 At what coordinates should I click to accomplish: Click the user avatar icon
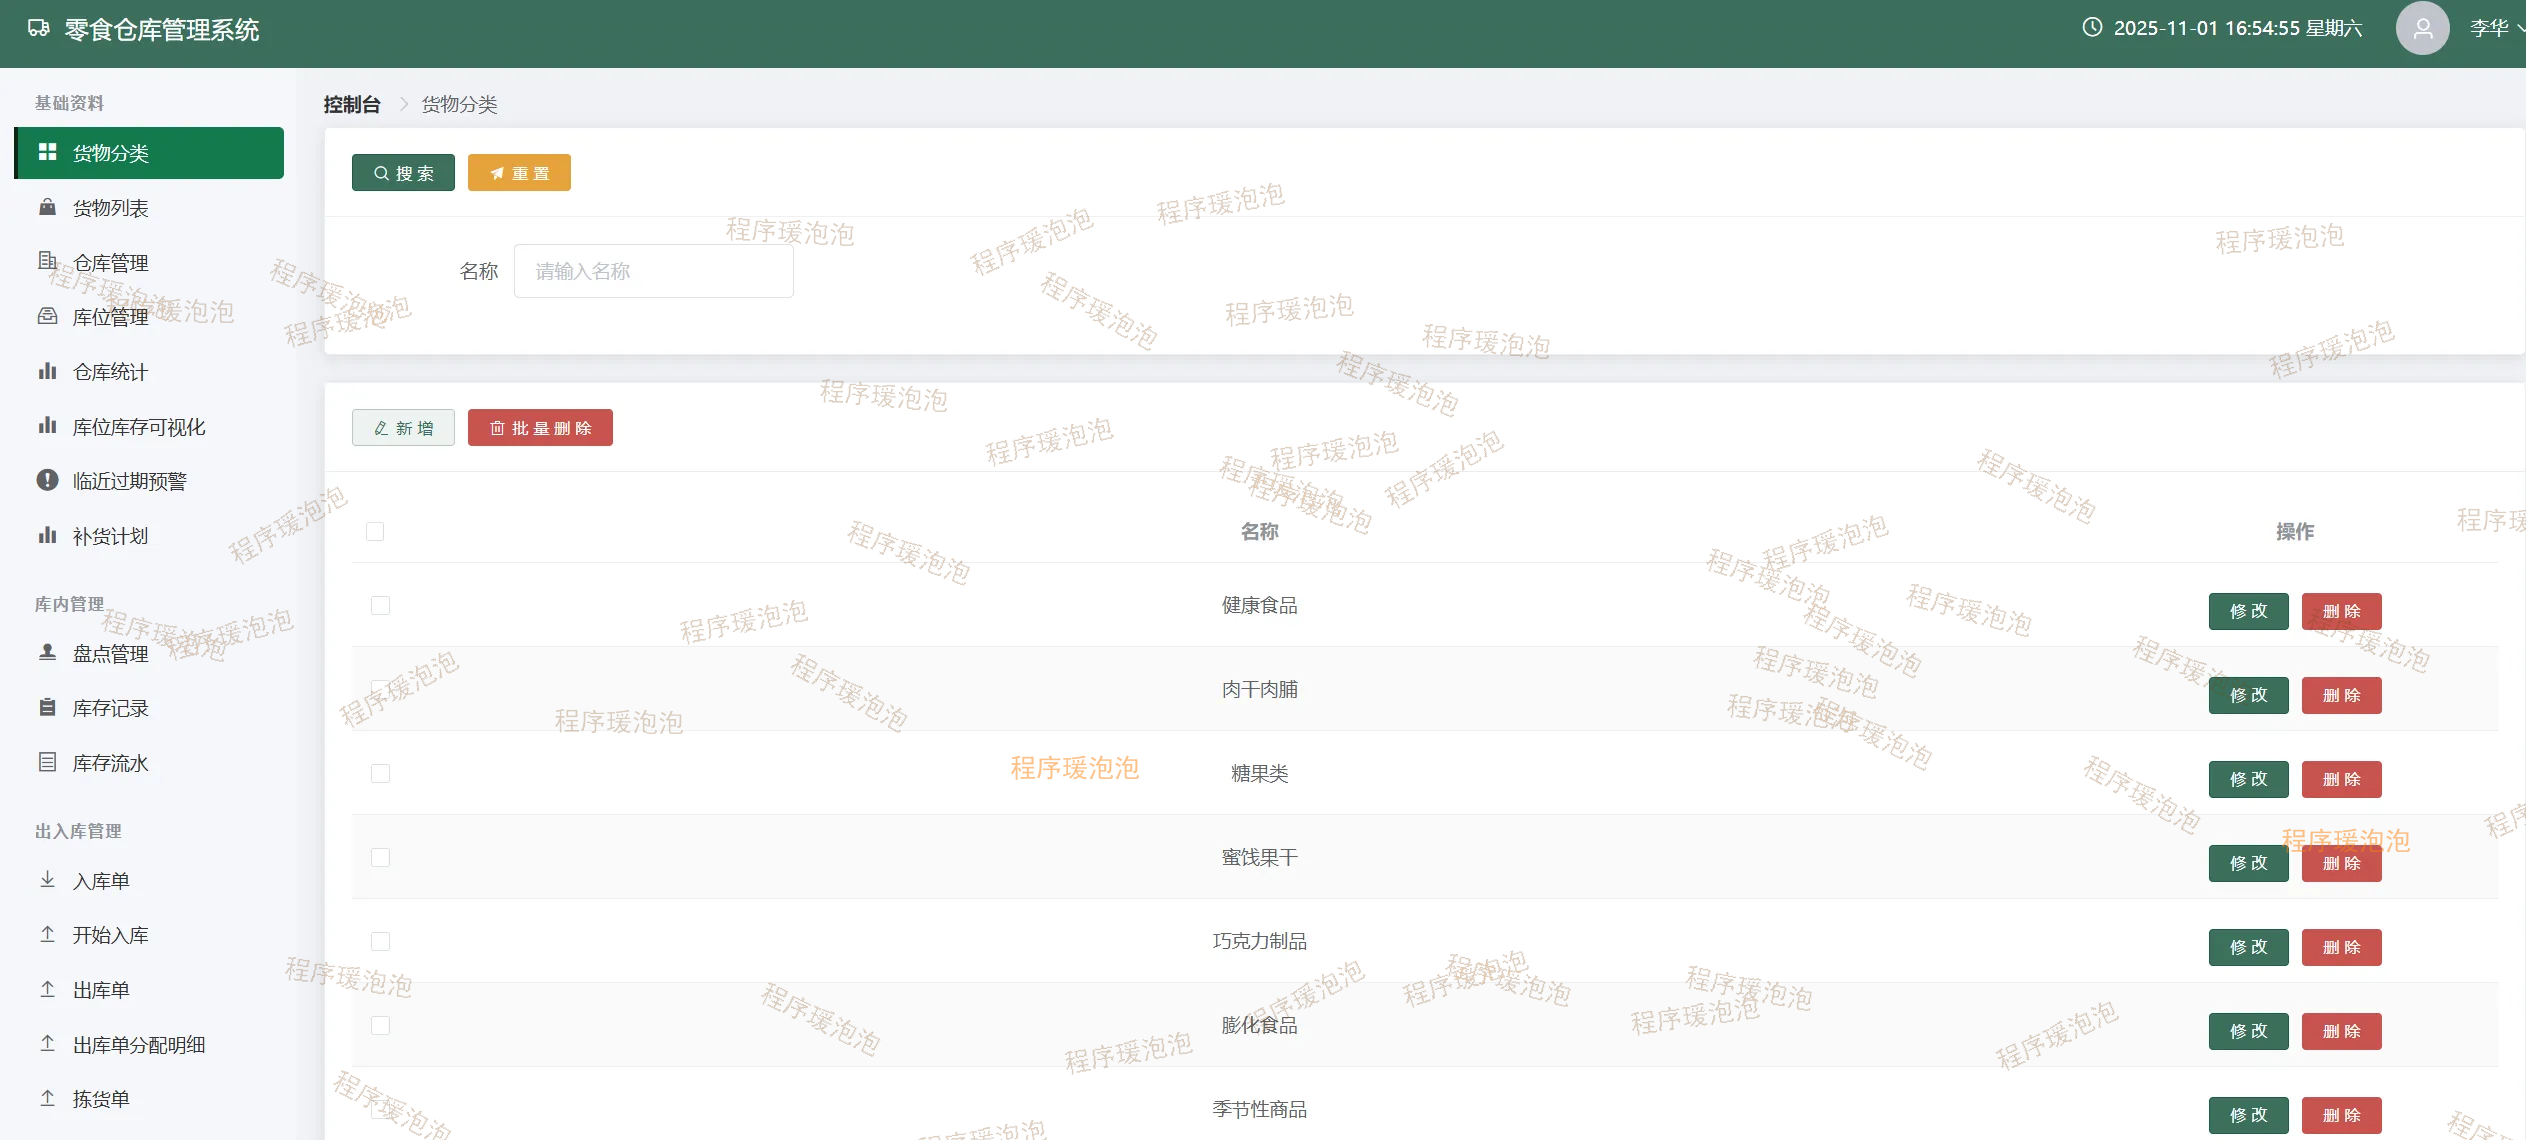[x=2421, y=28]
